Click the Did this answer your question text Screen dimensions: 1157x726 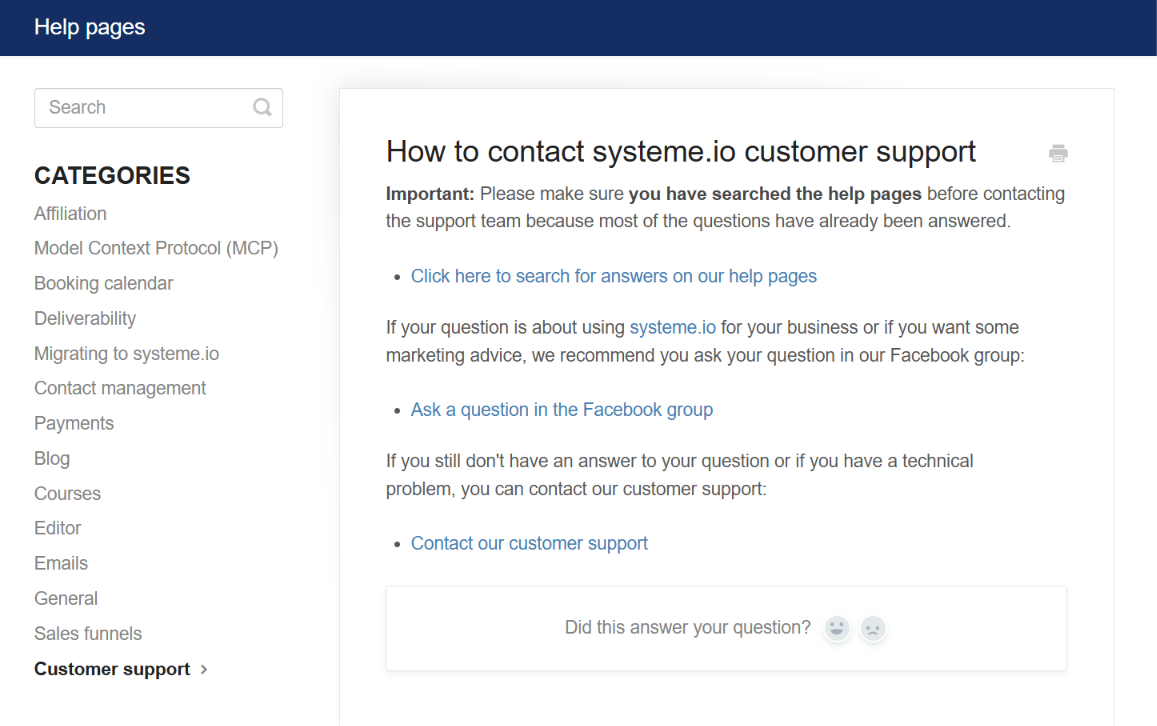pos(687,628)
